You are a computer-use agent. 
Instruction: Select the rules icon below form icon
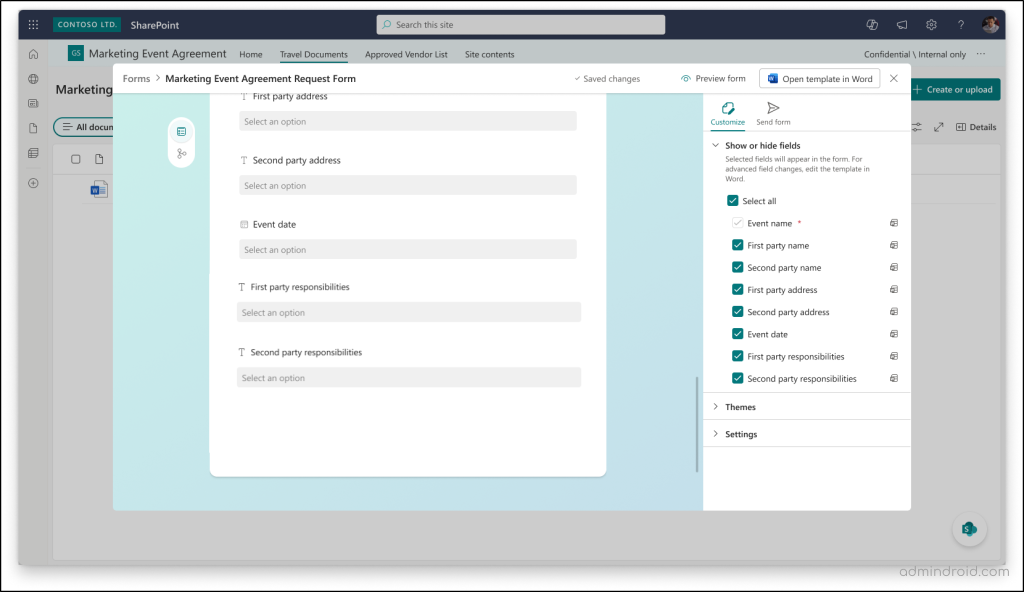click(x=181, y=155)
